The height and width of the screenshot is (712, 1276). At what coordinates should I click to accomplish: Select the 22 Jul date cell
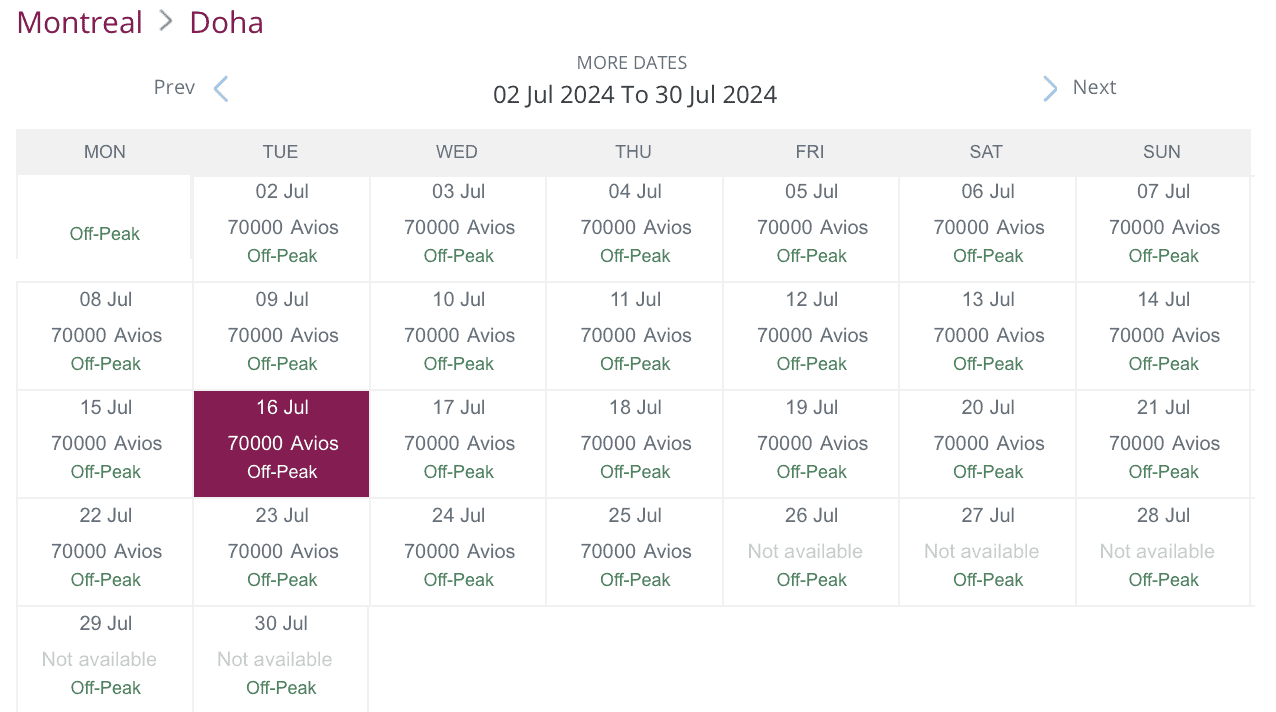(105, 551)
